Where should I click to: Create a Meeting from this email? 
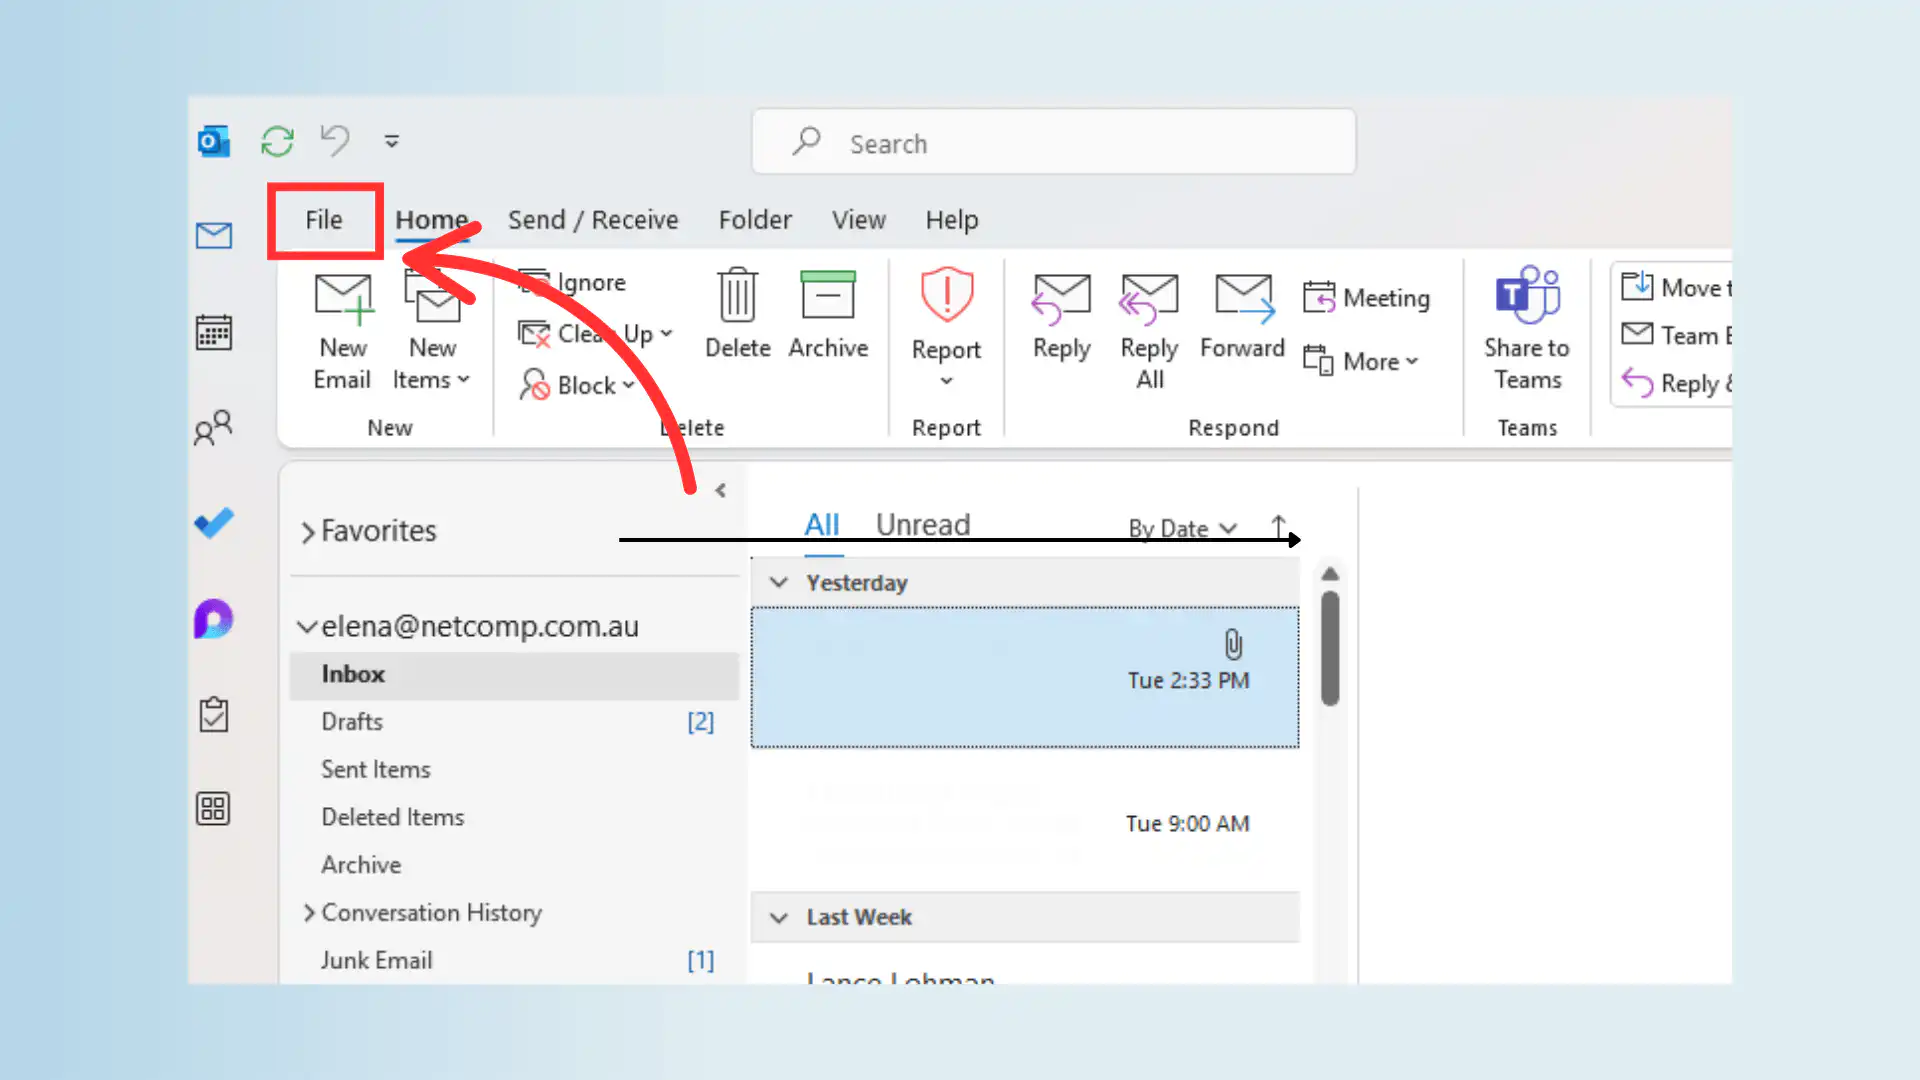[x=1367, y=297]
